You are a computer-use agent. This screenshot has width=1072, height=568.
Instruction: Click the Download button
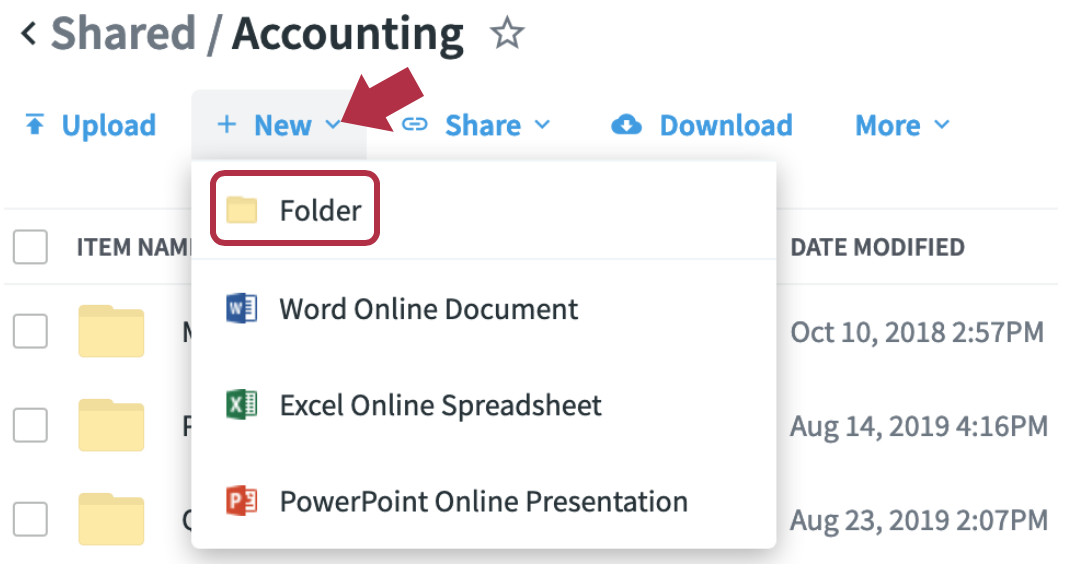(x=702, y=124)
